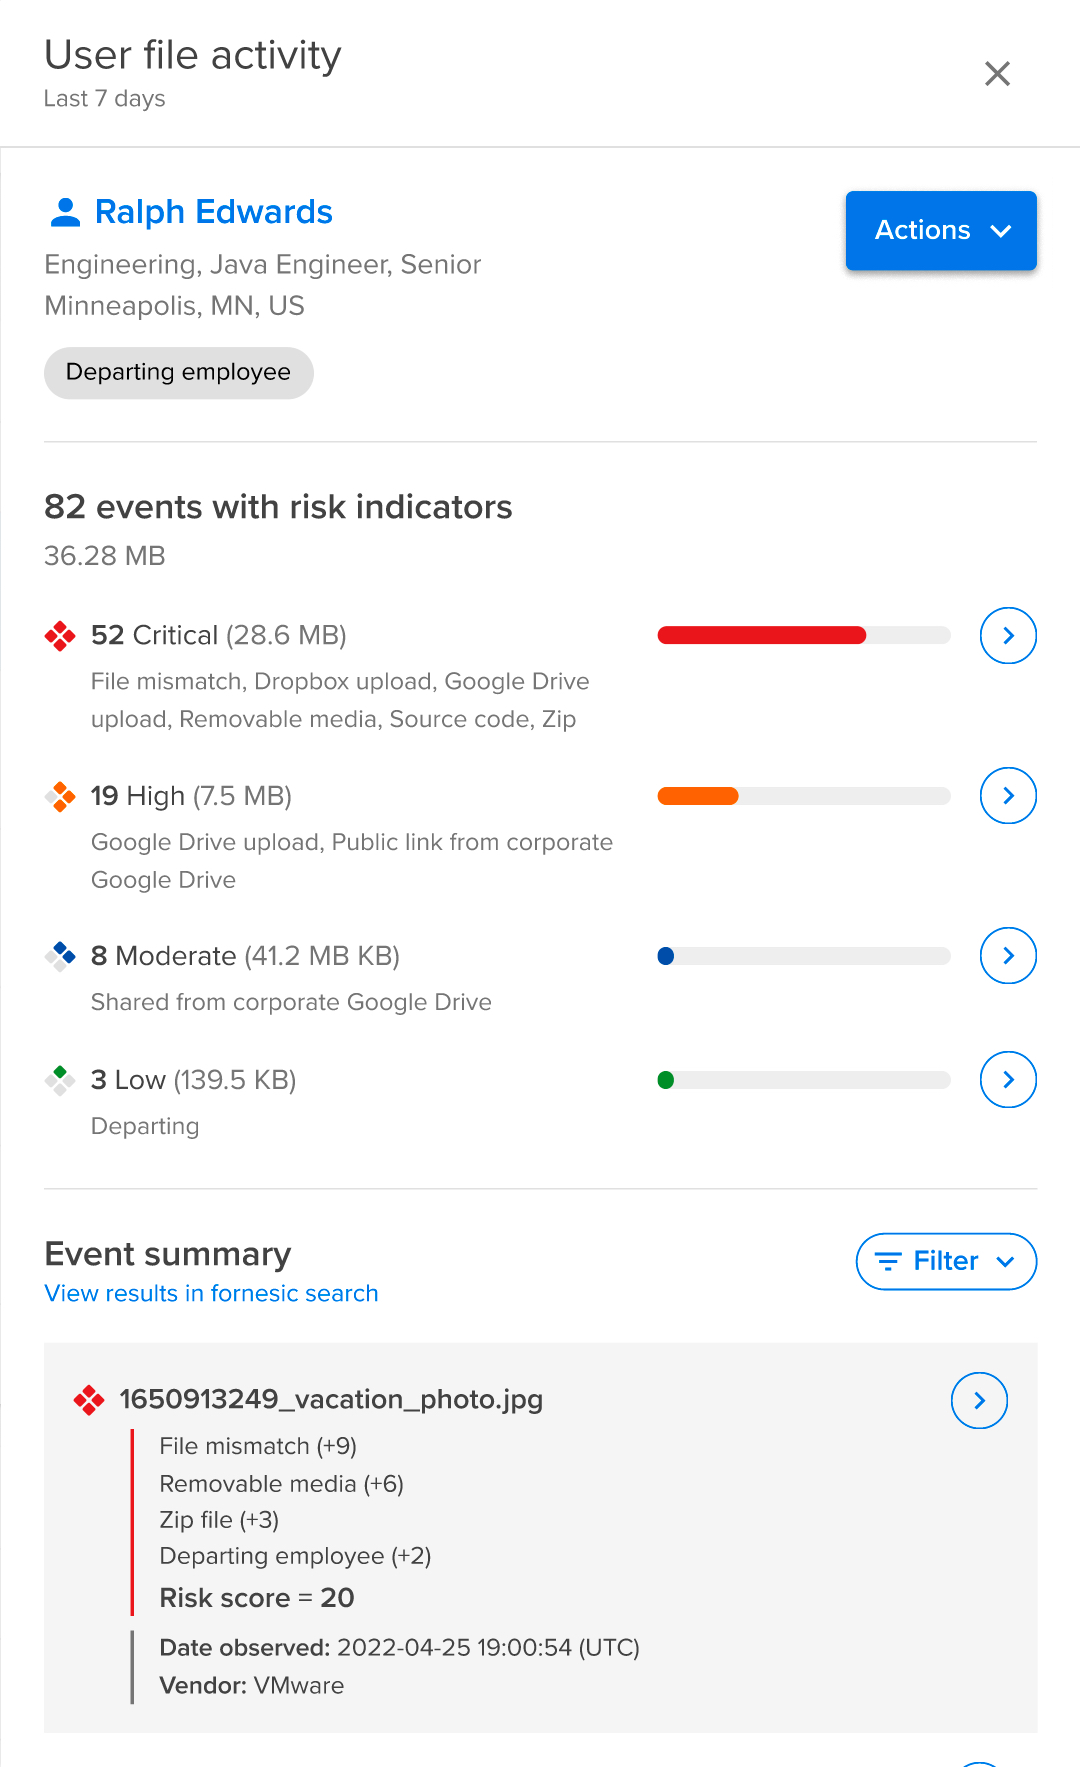Click the user profile icon beside Ralph Edwards
1080x1767 pixels.
[65, 212]
